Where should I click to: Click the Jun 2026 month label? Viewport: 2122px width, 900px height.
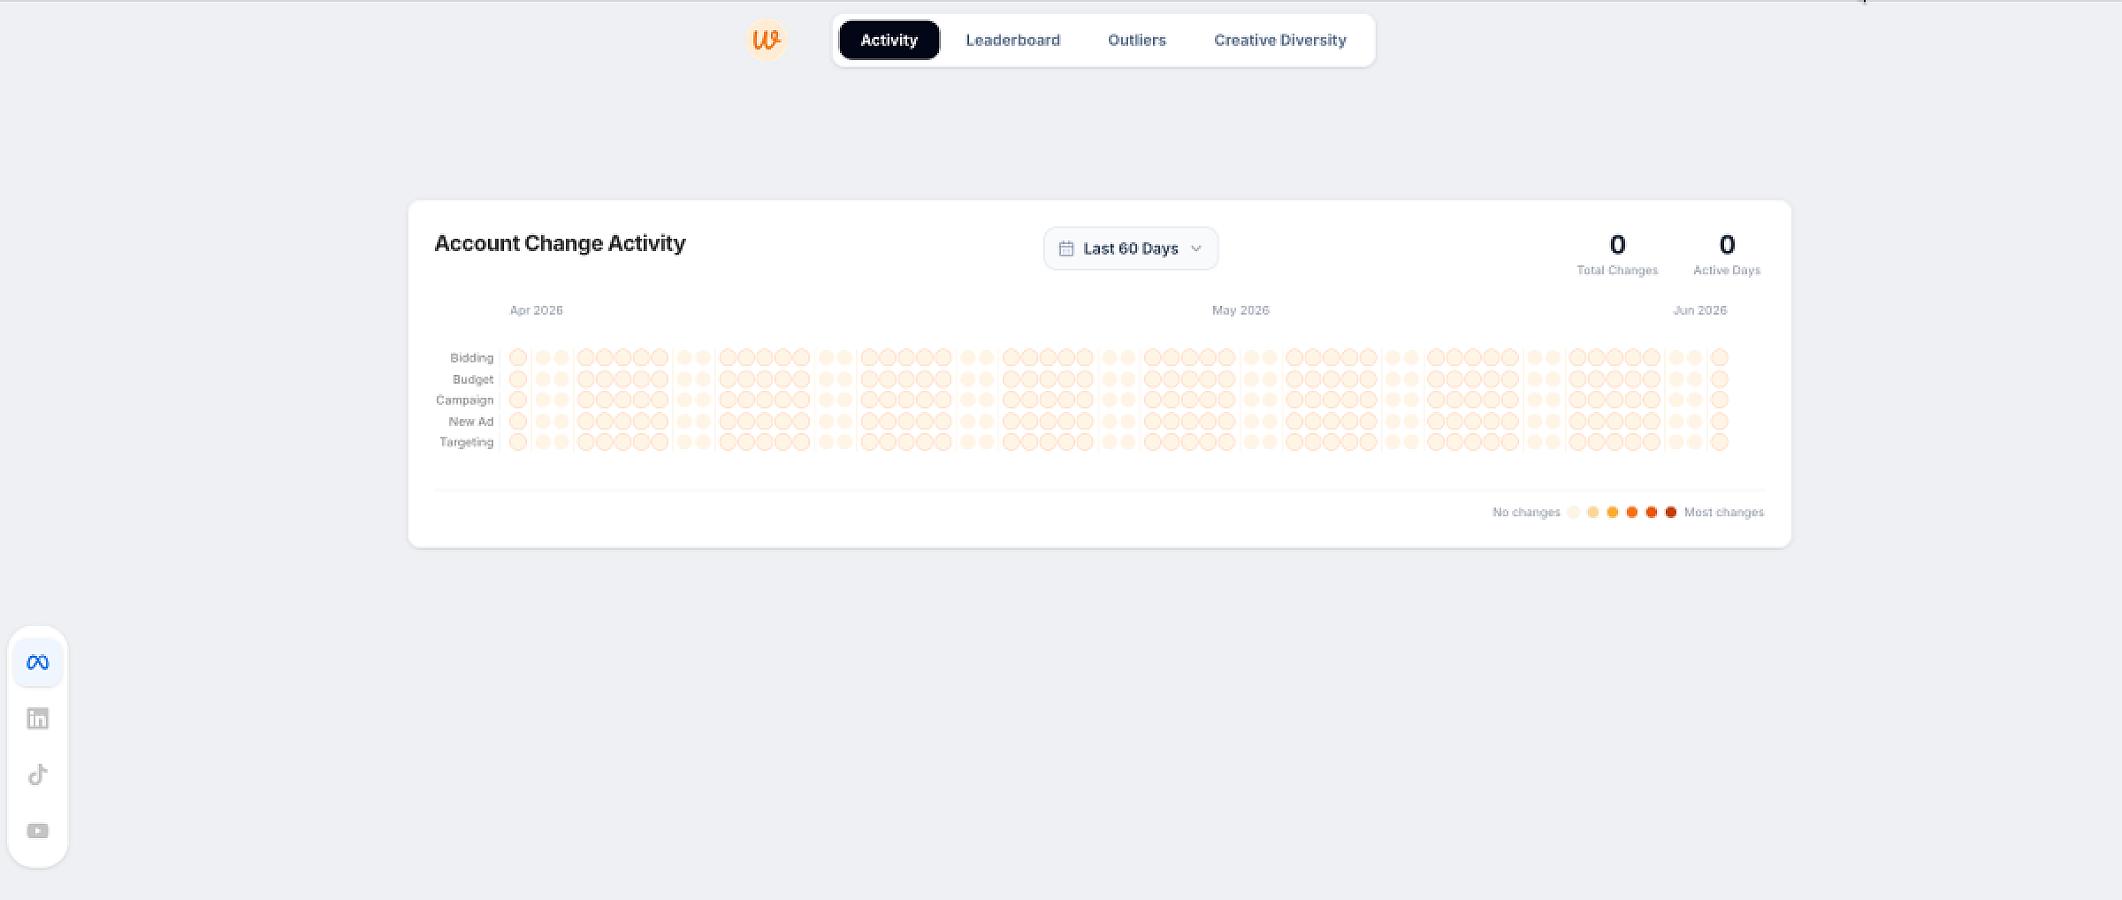1700,310
